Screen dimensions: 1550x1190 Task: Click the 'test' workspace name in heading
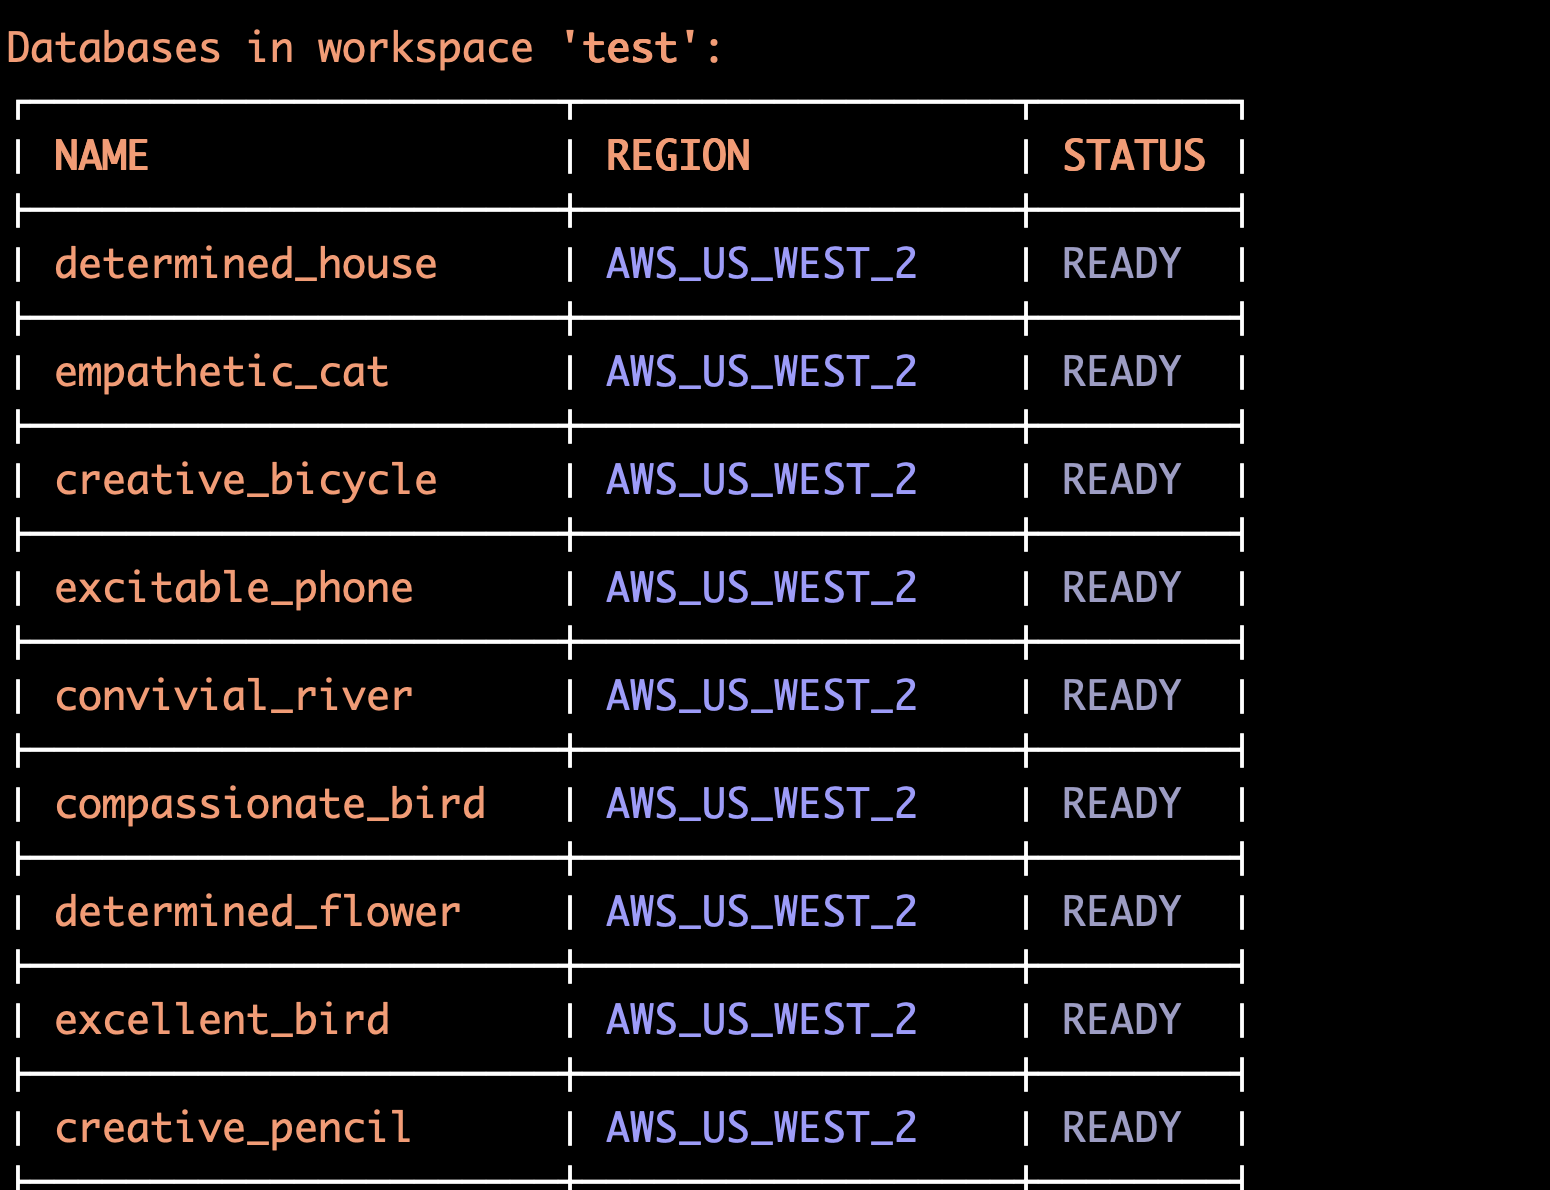click(630, 48)
